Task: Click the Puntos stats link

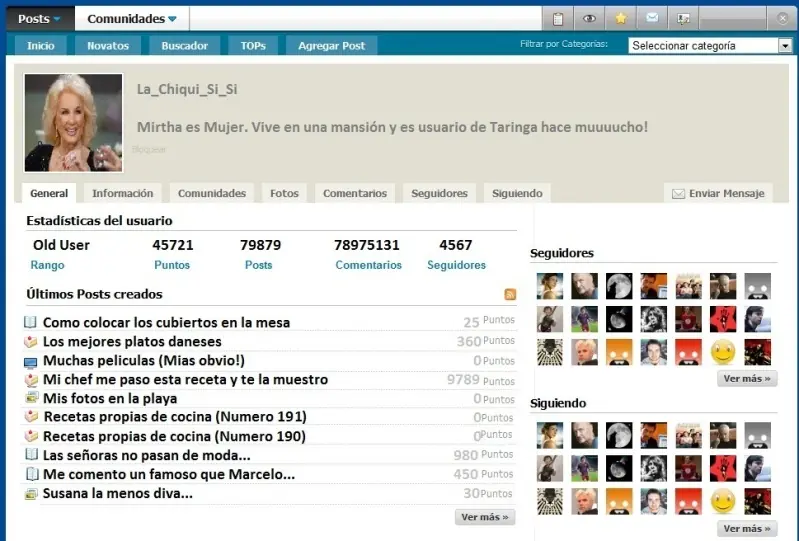Action: pos(172,265)
